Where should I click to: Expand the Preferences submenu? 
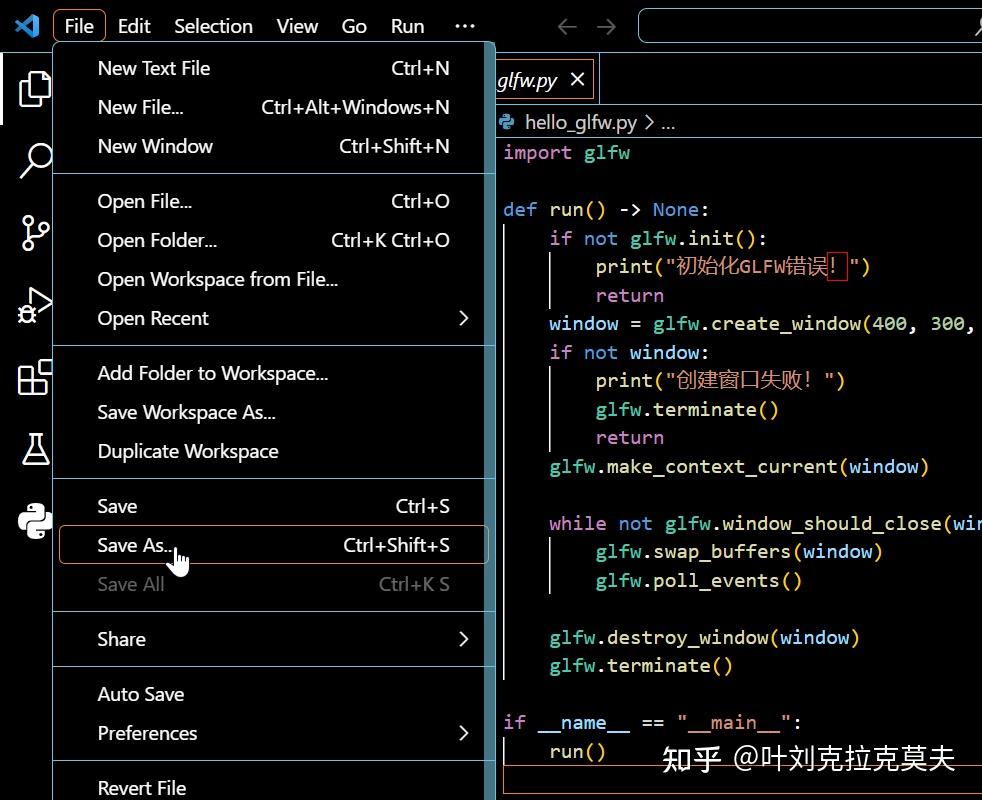click(x=147, y=733)
